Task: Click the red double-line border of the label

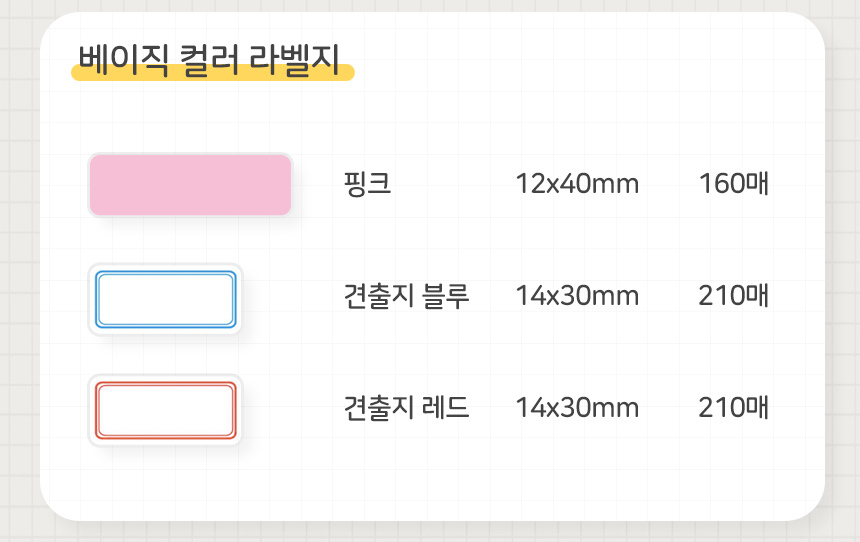Action: pos(165,385)
